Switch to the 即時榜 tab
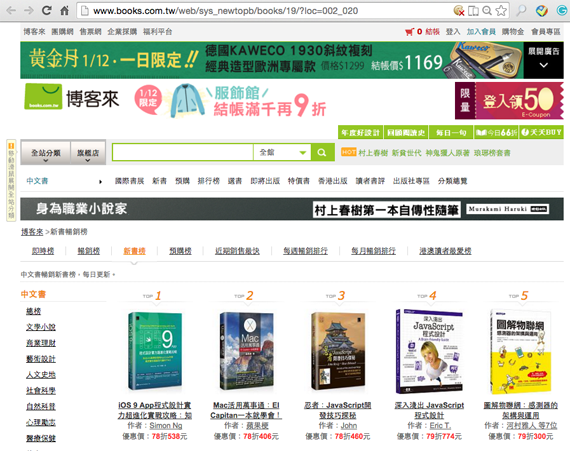570x451 pixels. click(x=43, y=251)
